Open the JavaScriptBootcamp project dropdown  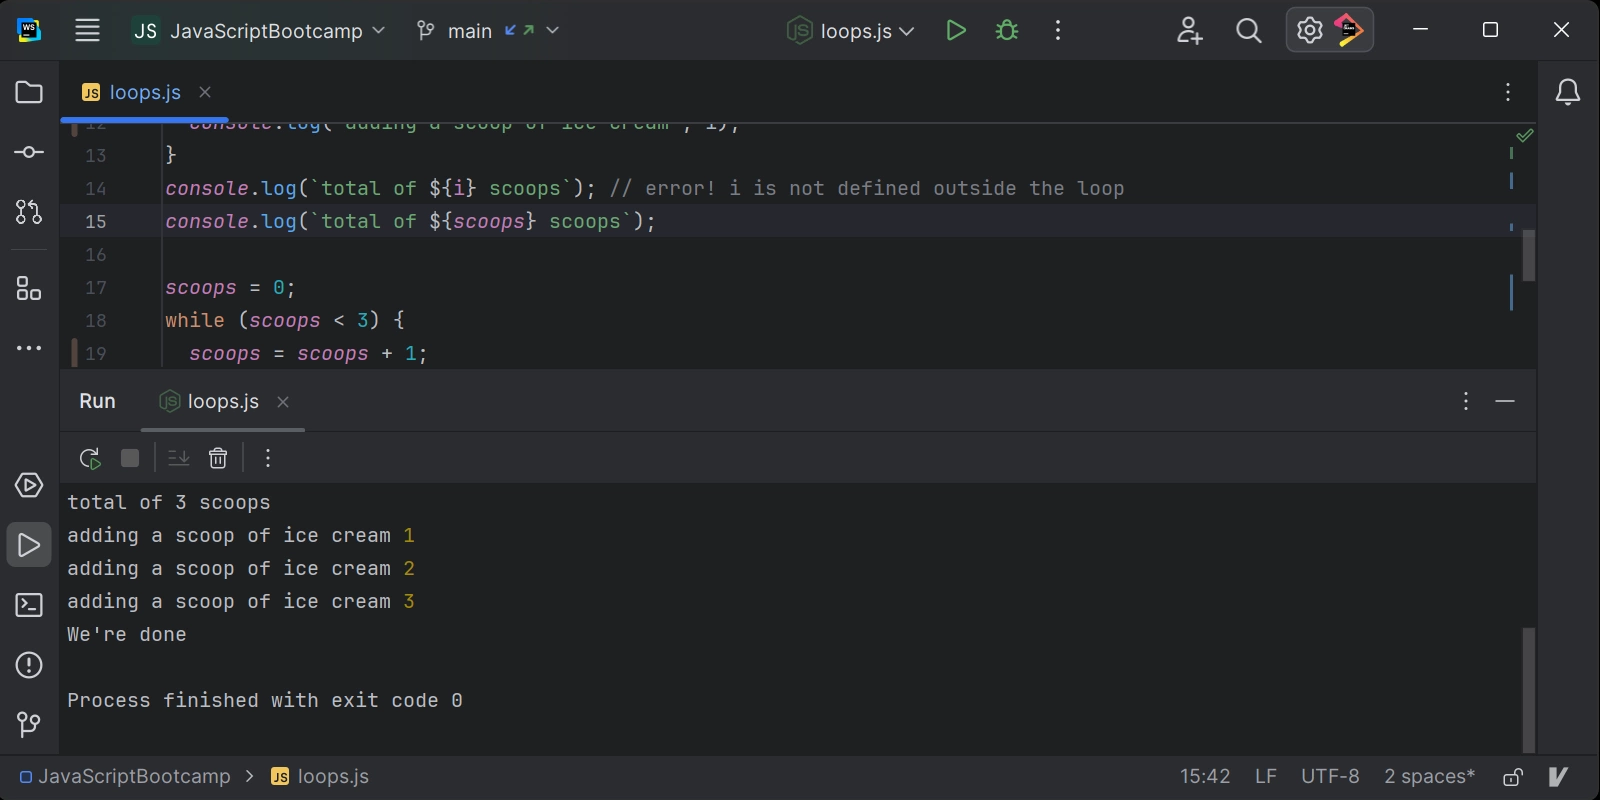tap(260, 30)
